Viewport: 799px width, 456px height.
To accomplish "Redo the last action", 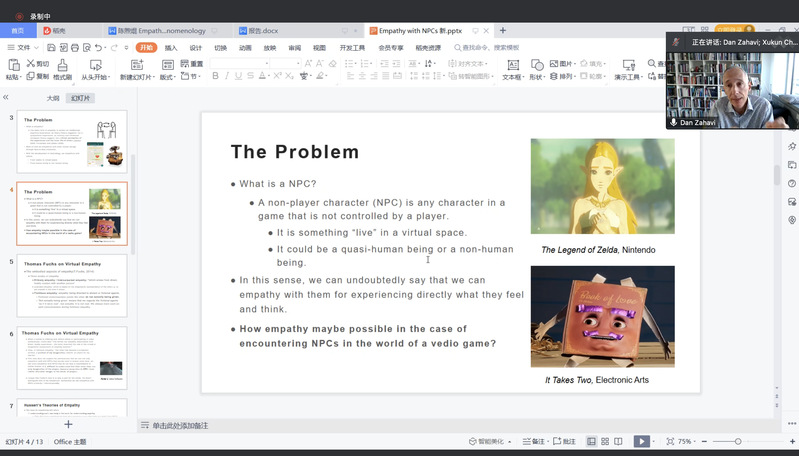I will click(x=114, y=47).
